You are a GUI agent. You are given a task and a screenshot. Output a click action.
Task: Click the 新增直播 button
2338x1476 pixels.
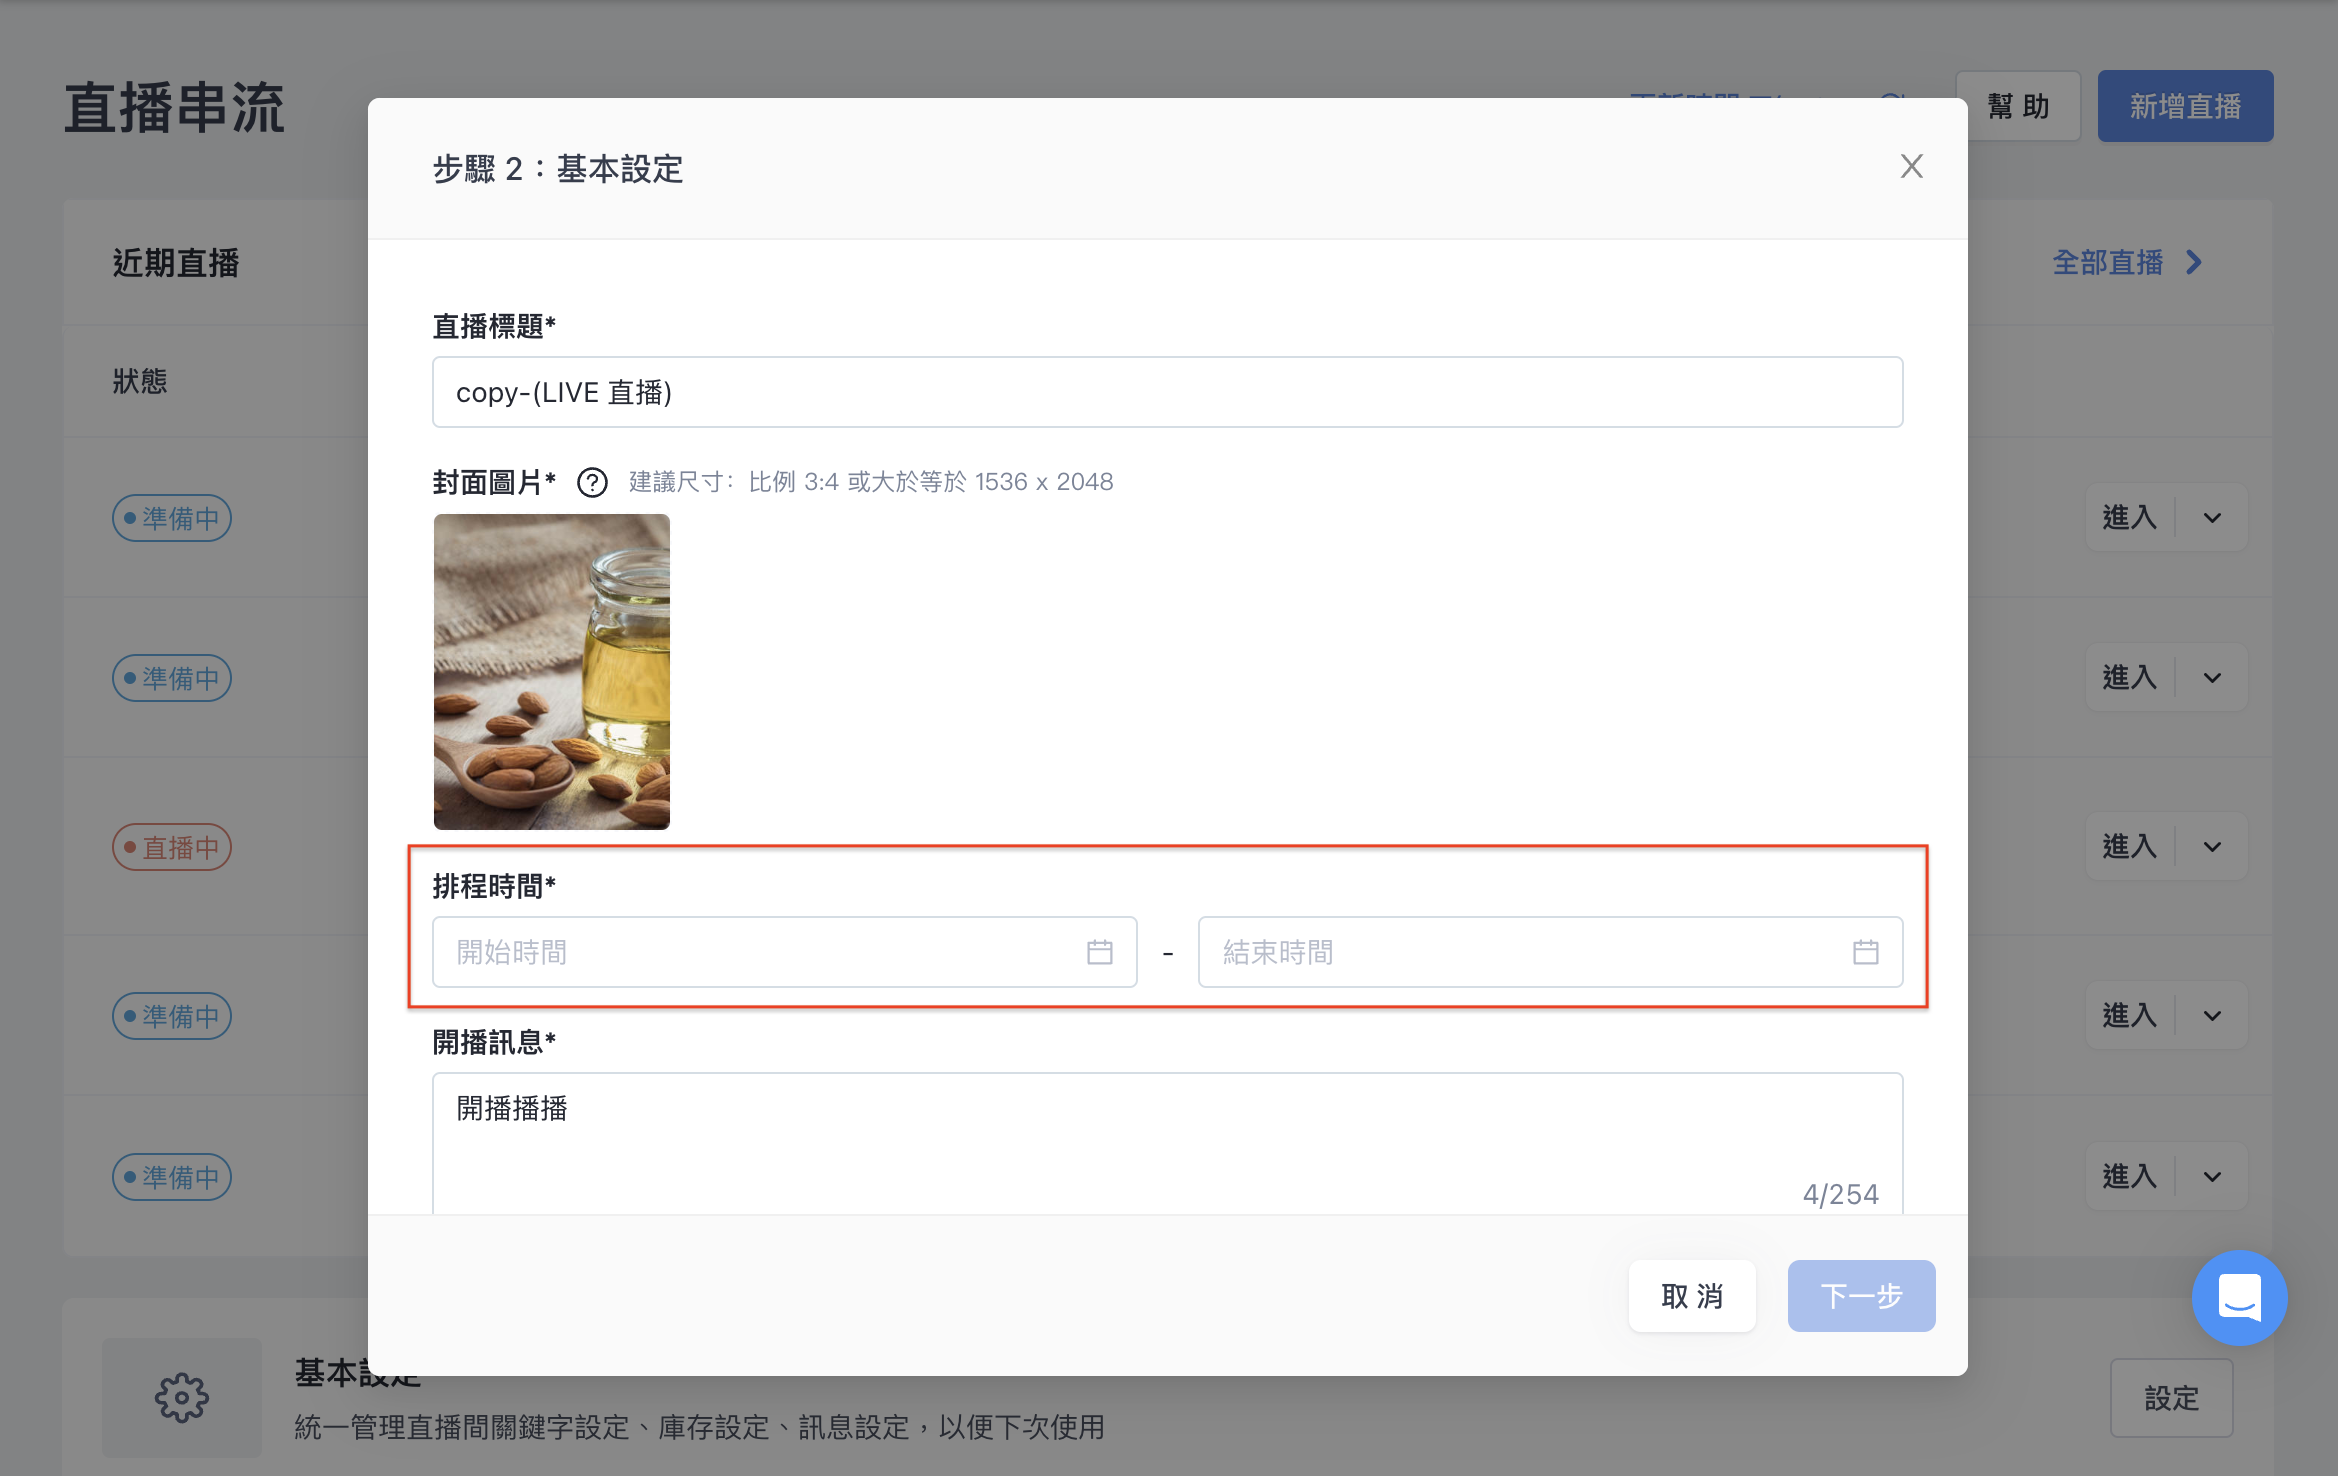click(x=2185, y=106)
